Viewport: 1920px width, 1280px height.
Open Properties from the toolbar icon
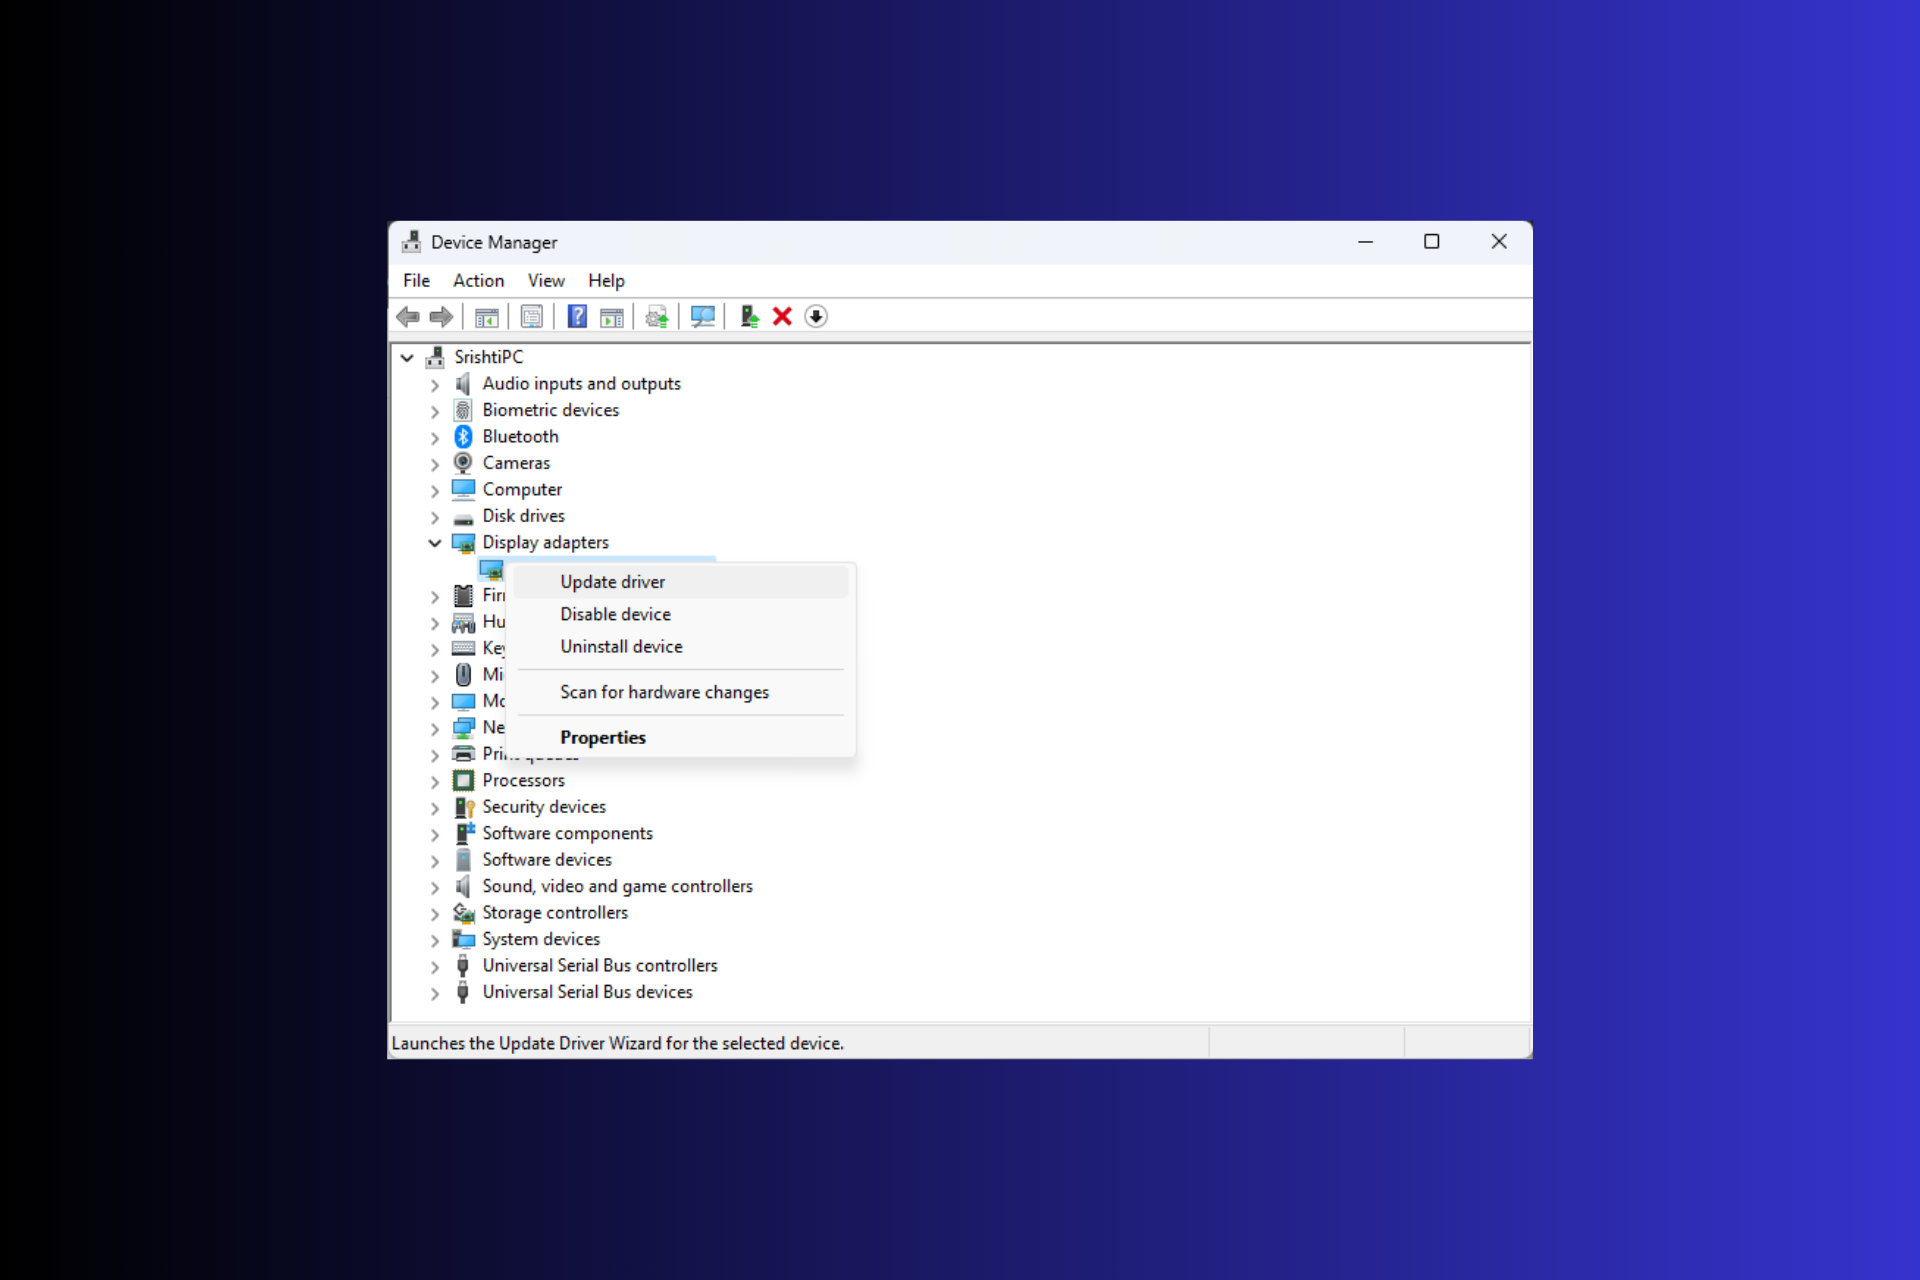(x=532, y=316)
